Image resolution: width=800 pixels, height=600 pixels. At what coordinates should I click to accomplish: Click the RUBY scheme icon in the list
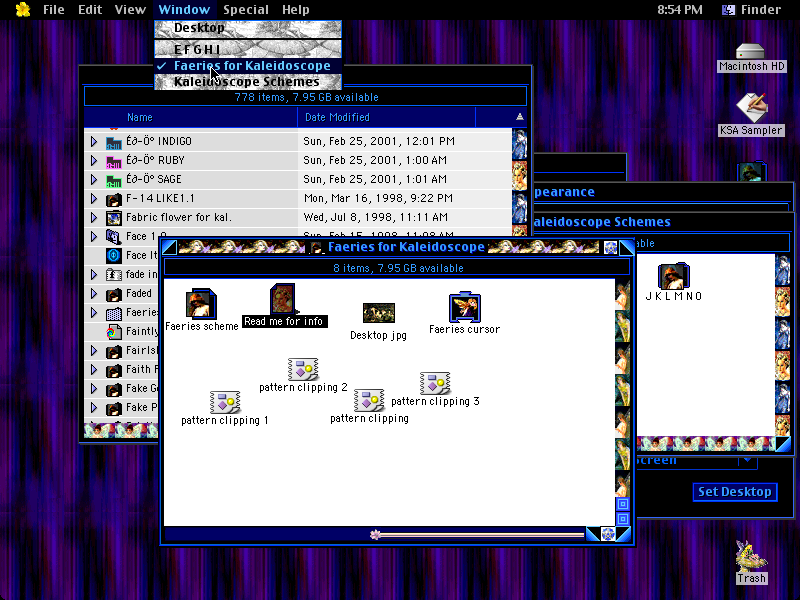tap(113, 161)
